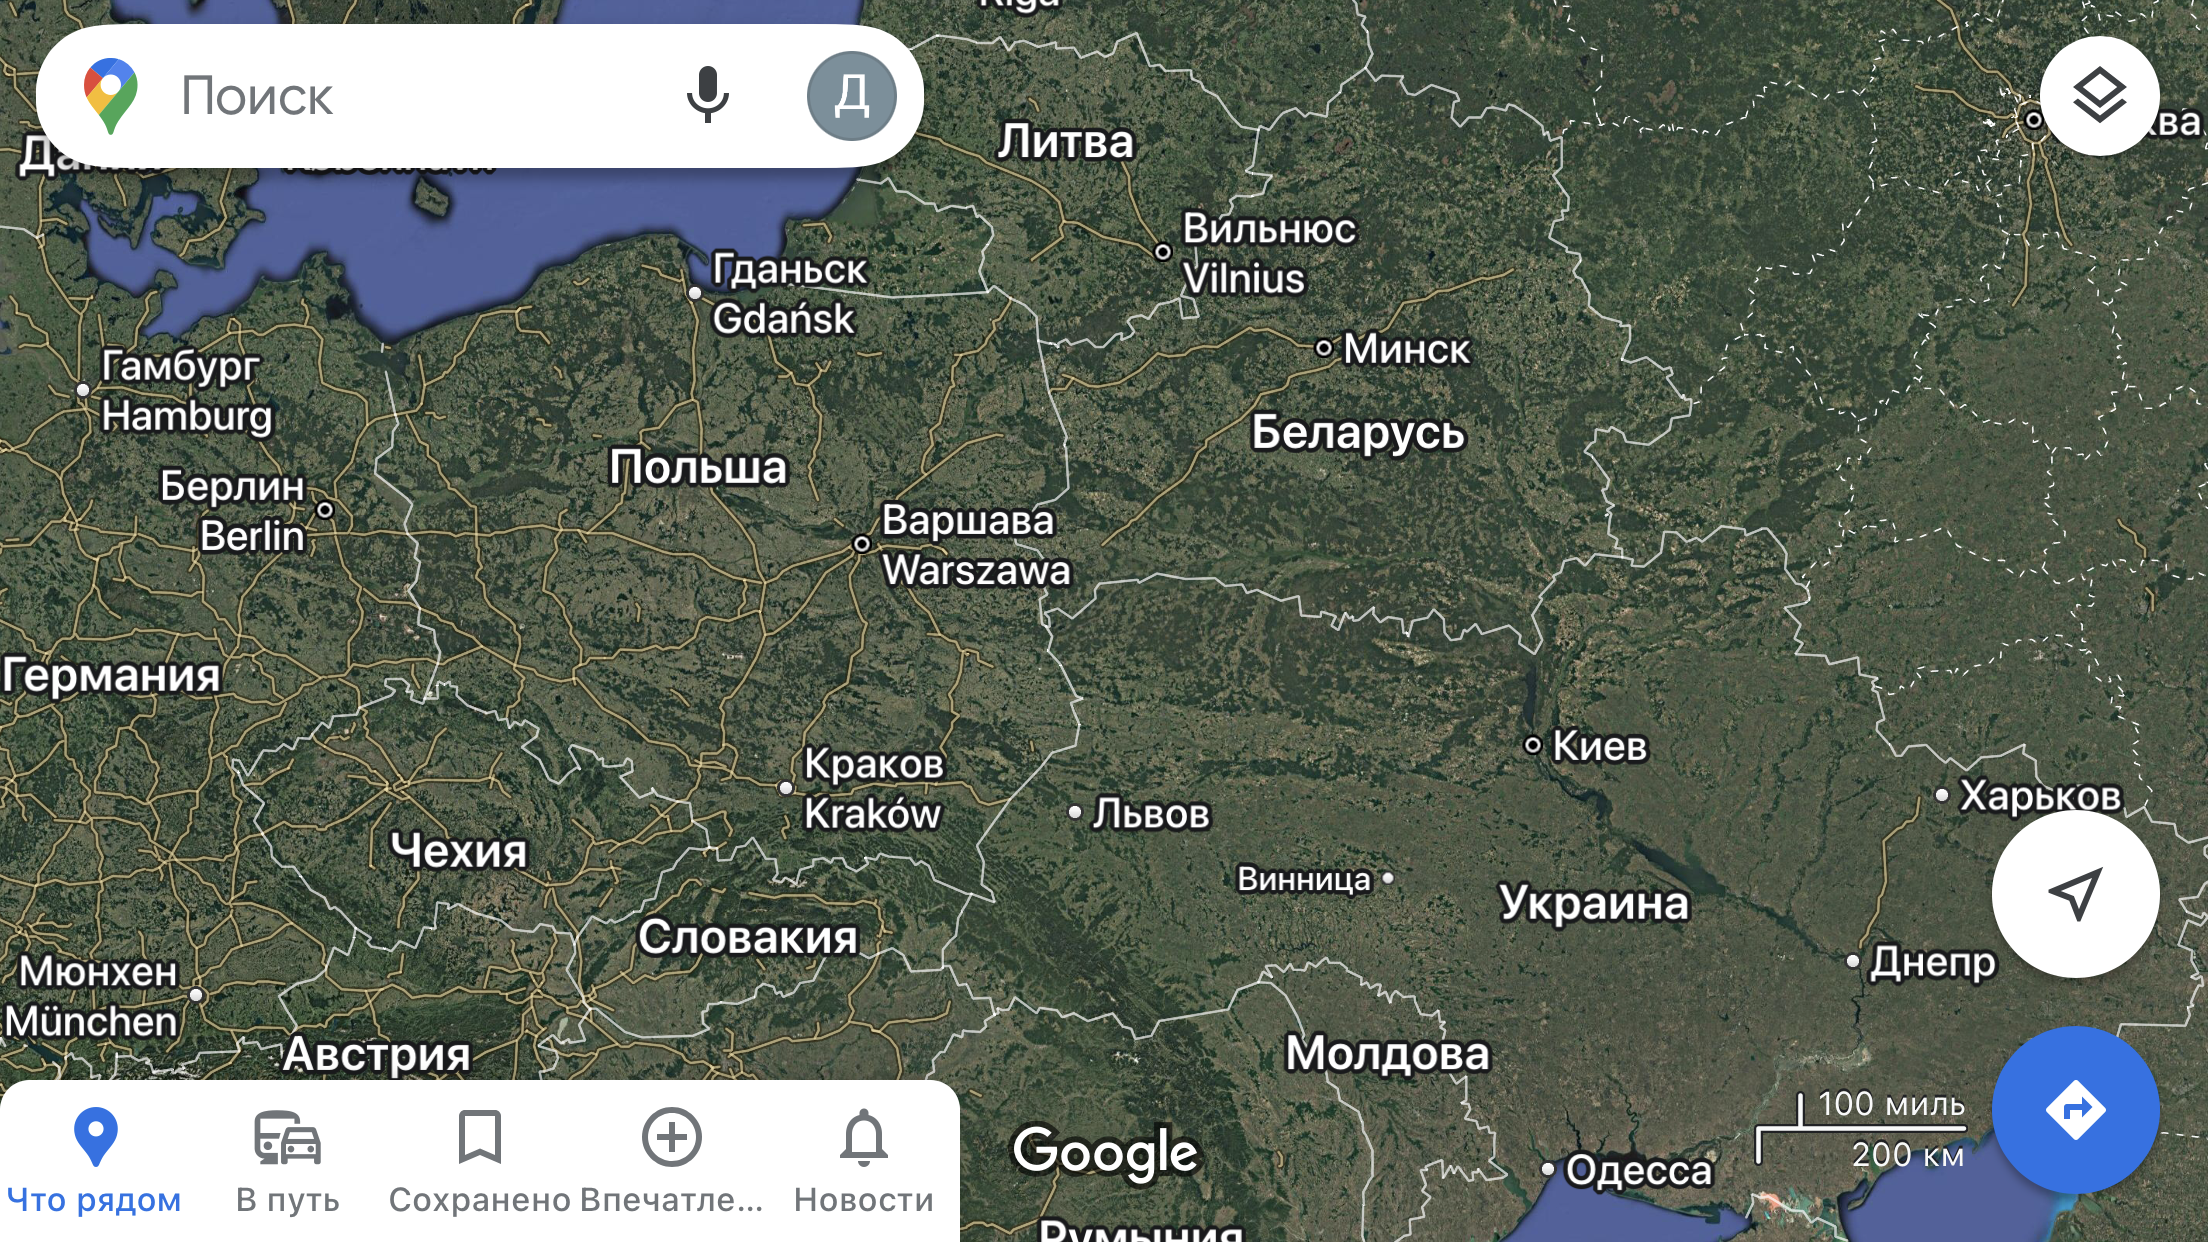Screen dimensions: 2208x1242
Task: Tap the my location arrow button
Action: pyautogui.click(x=2075, y=893)
